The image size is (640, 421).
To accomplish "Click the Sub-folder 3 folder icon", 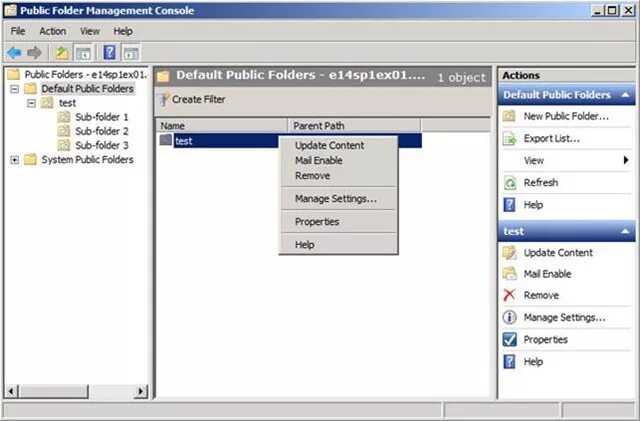I will [x=64, y=145].
